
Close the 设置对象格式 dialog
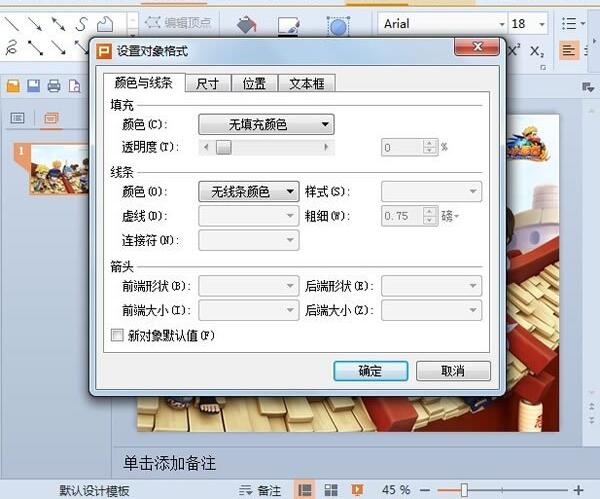pos(477,47)
